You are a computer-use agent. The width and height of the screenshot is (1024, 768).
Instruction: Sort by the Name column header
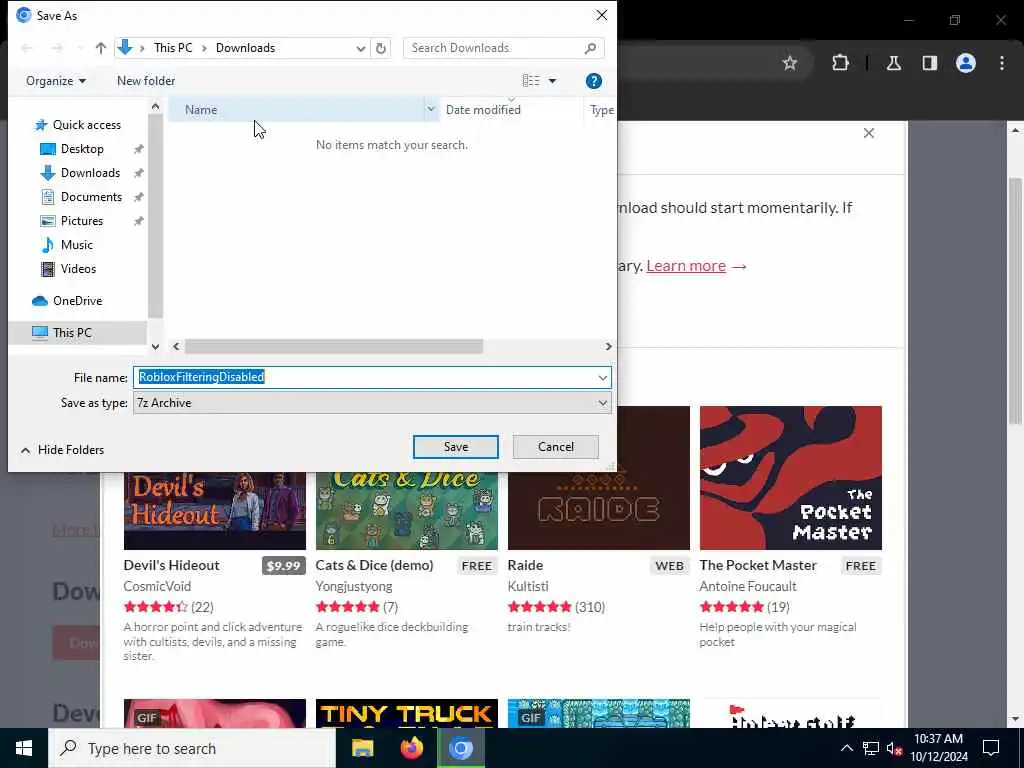tap(296, 110)
